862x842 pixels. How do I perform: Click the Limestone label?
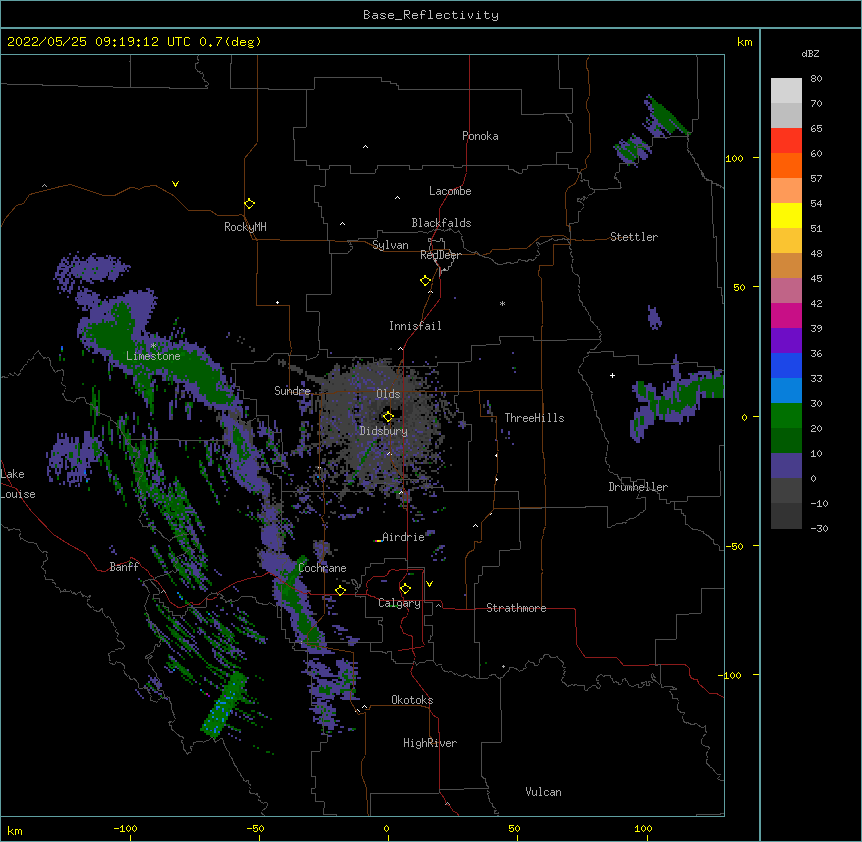pos(153,356)
